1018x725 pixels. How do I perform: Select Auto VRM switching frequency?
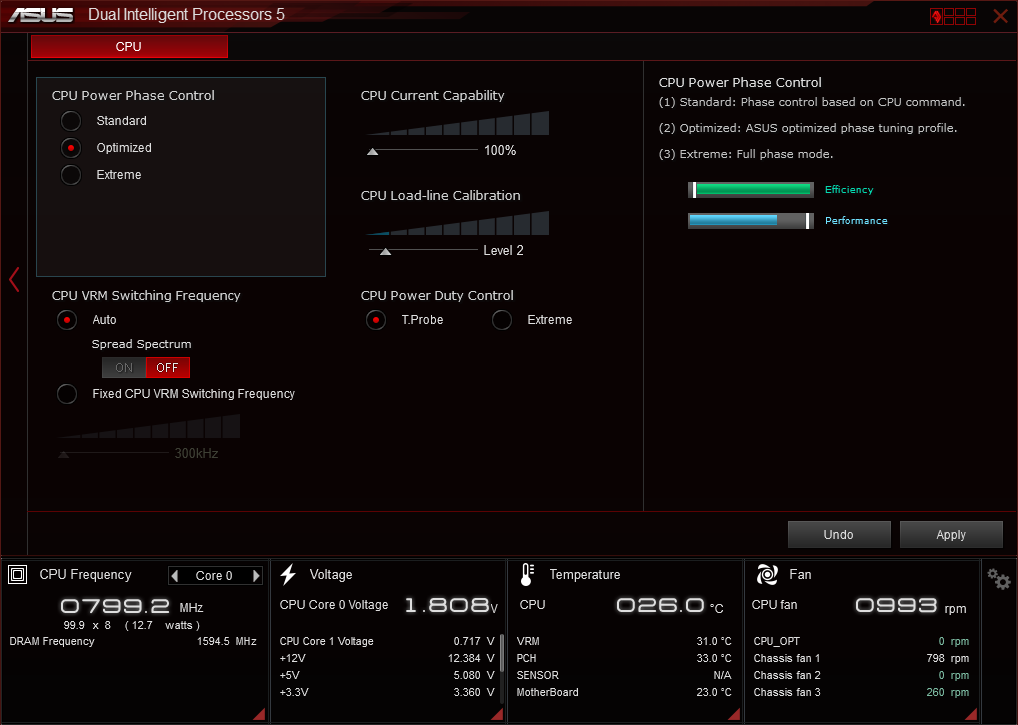(x=67, y=320)
